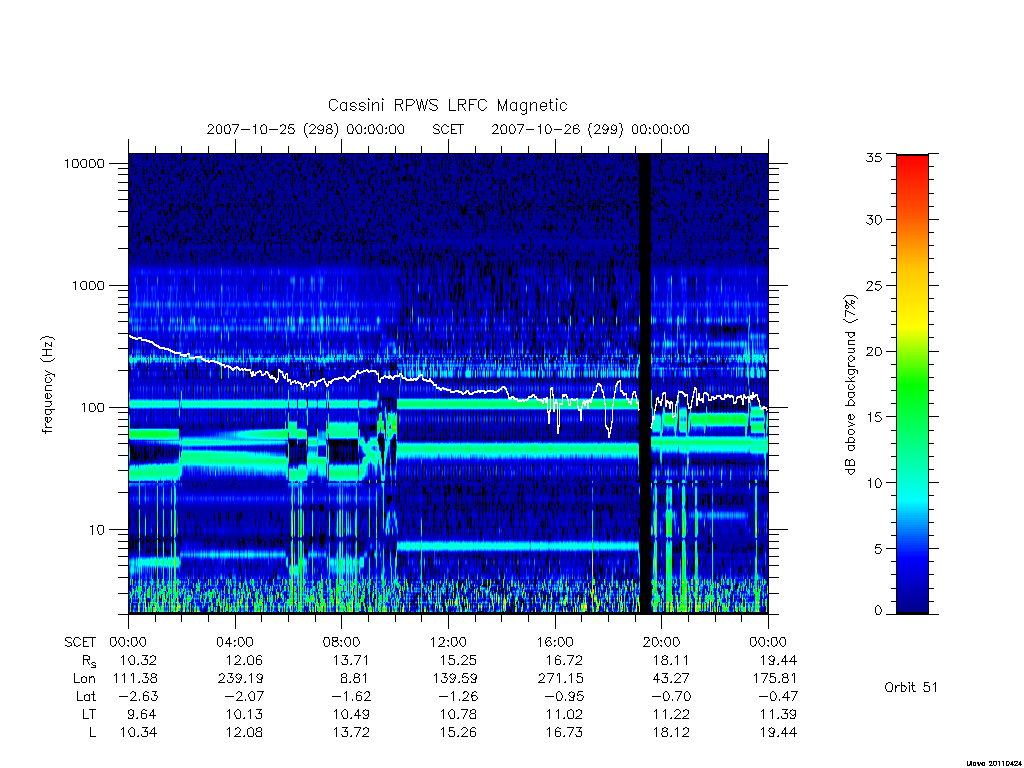Click the 'Lon' row label
This screenshot has width=1024, height=768.
pyautogui.click(x=84, y=679)
